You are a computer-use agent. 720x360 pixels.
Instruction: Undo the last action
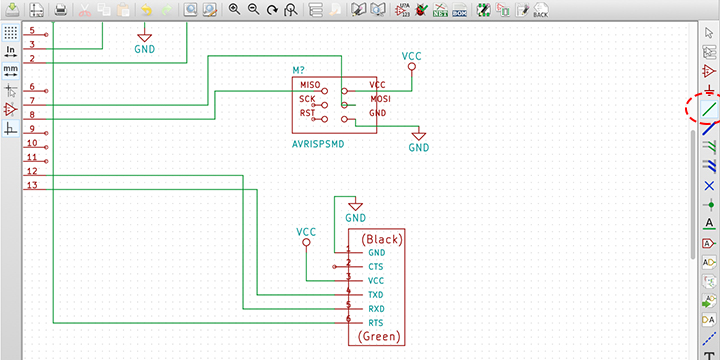tap(146, 9)
